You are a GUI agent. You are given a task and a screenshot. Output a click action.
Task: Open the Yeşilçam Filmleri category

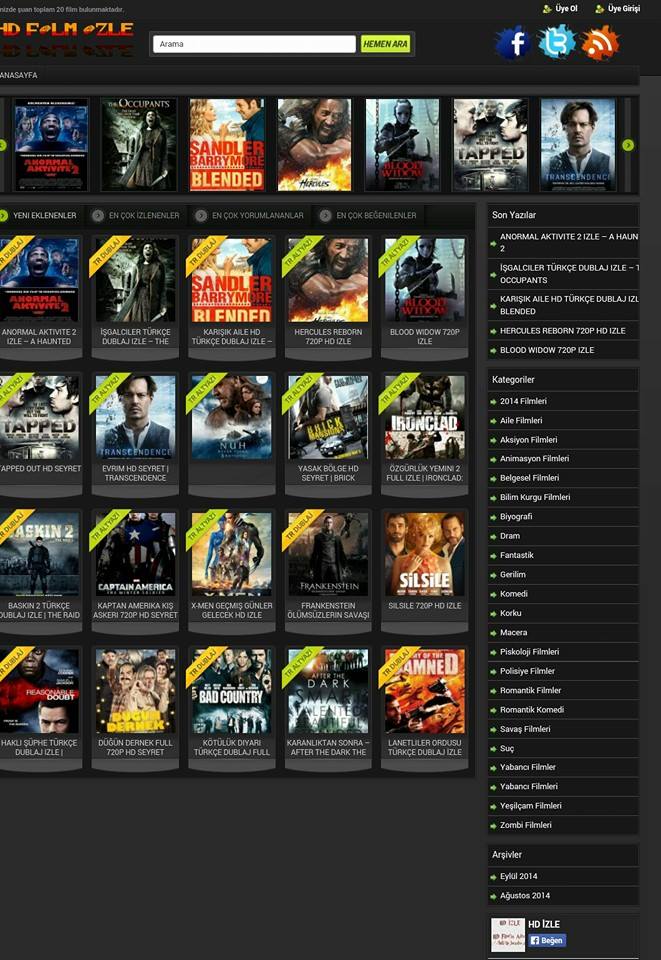531,806
